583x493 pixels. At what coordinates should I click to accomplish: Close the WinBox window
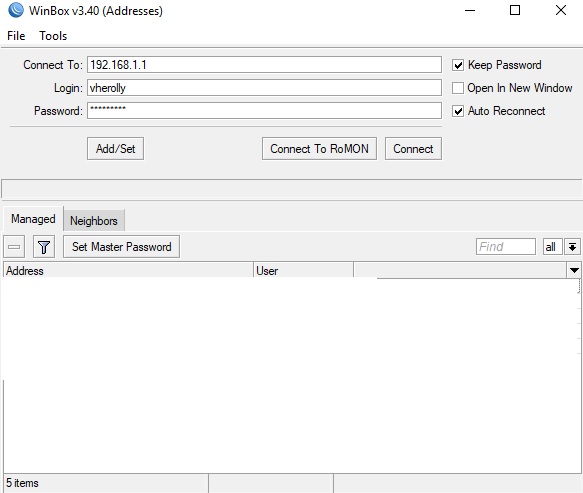[x=561, y=10]
